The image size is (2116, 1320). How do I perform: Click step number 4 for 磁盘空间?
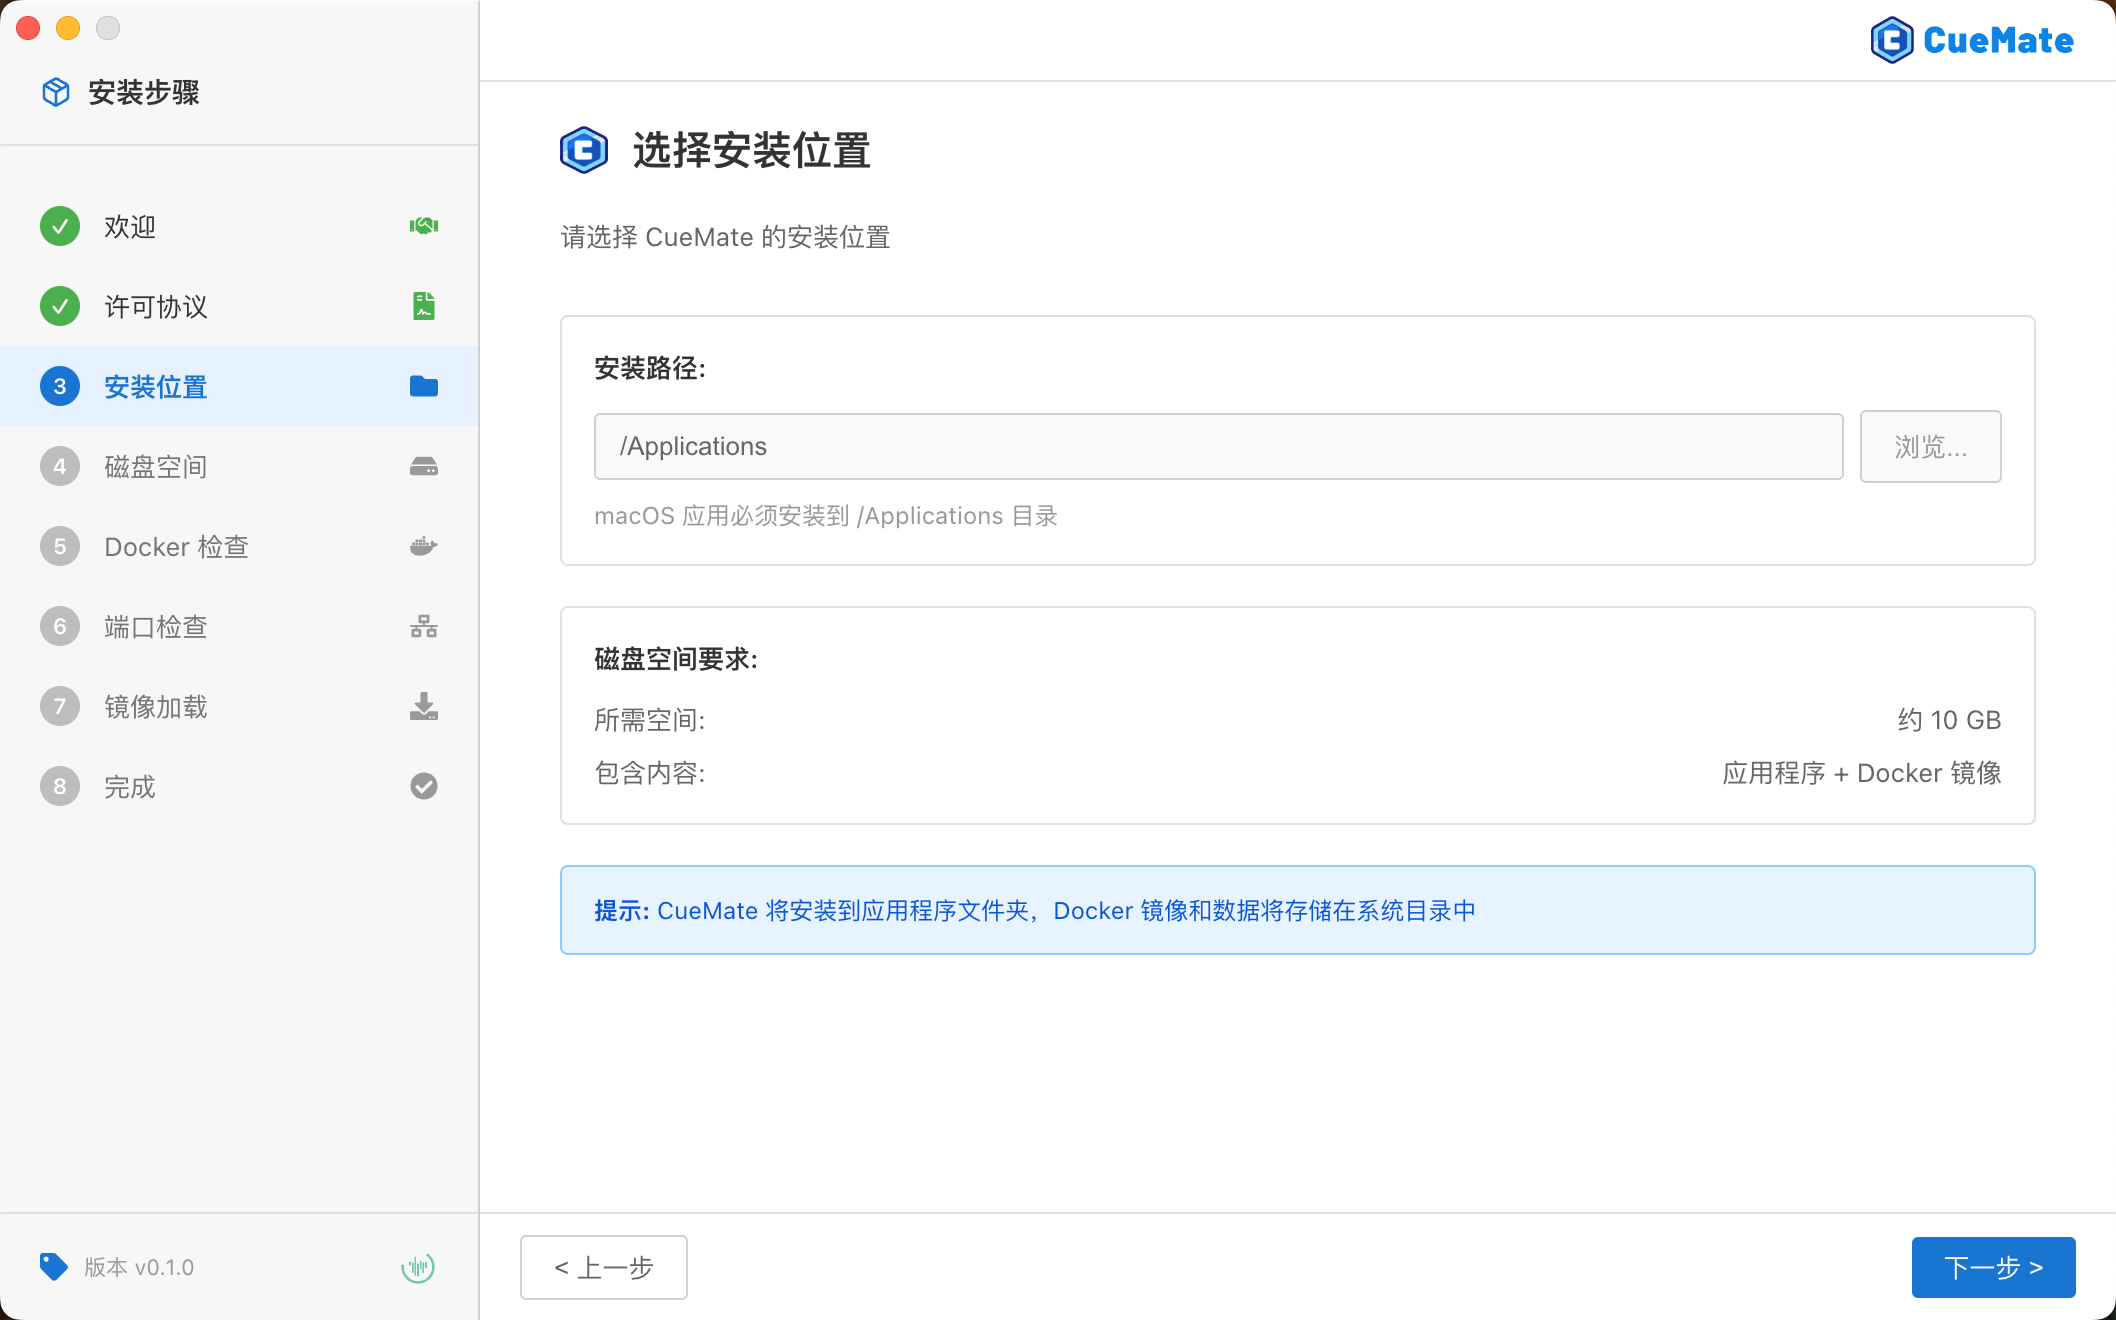[x=59, y=466]
